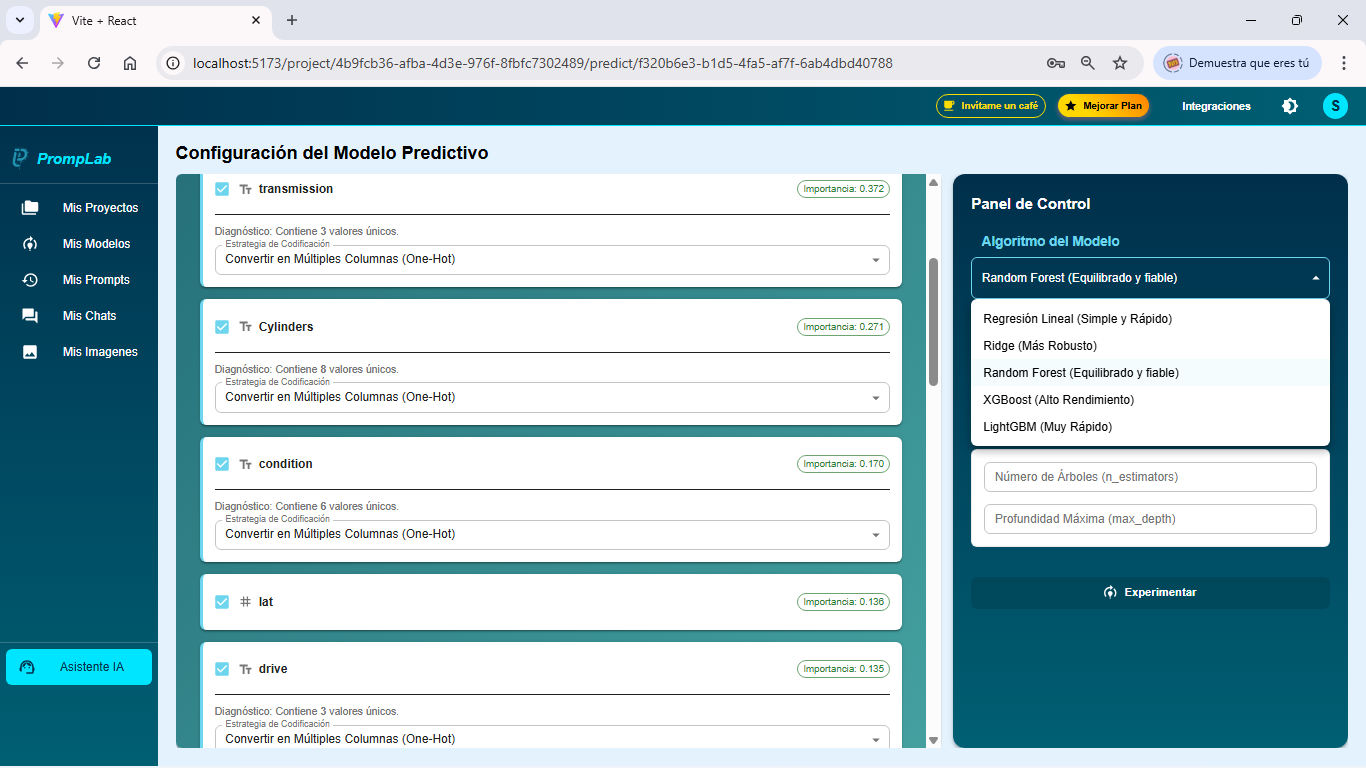Click the Mis Chats bubble icon

(30, 316)
